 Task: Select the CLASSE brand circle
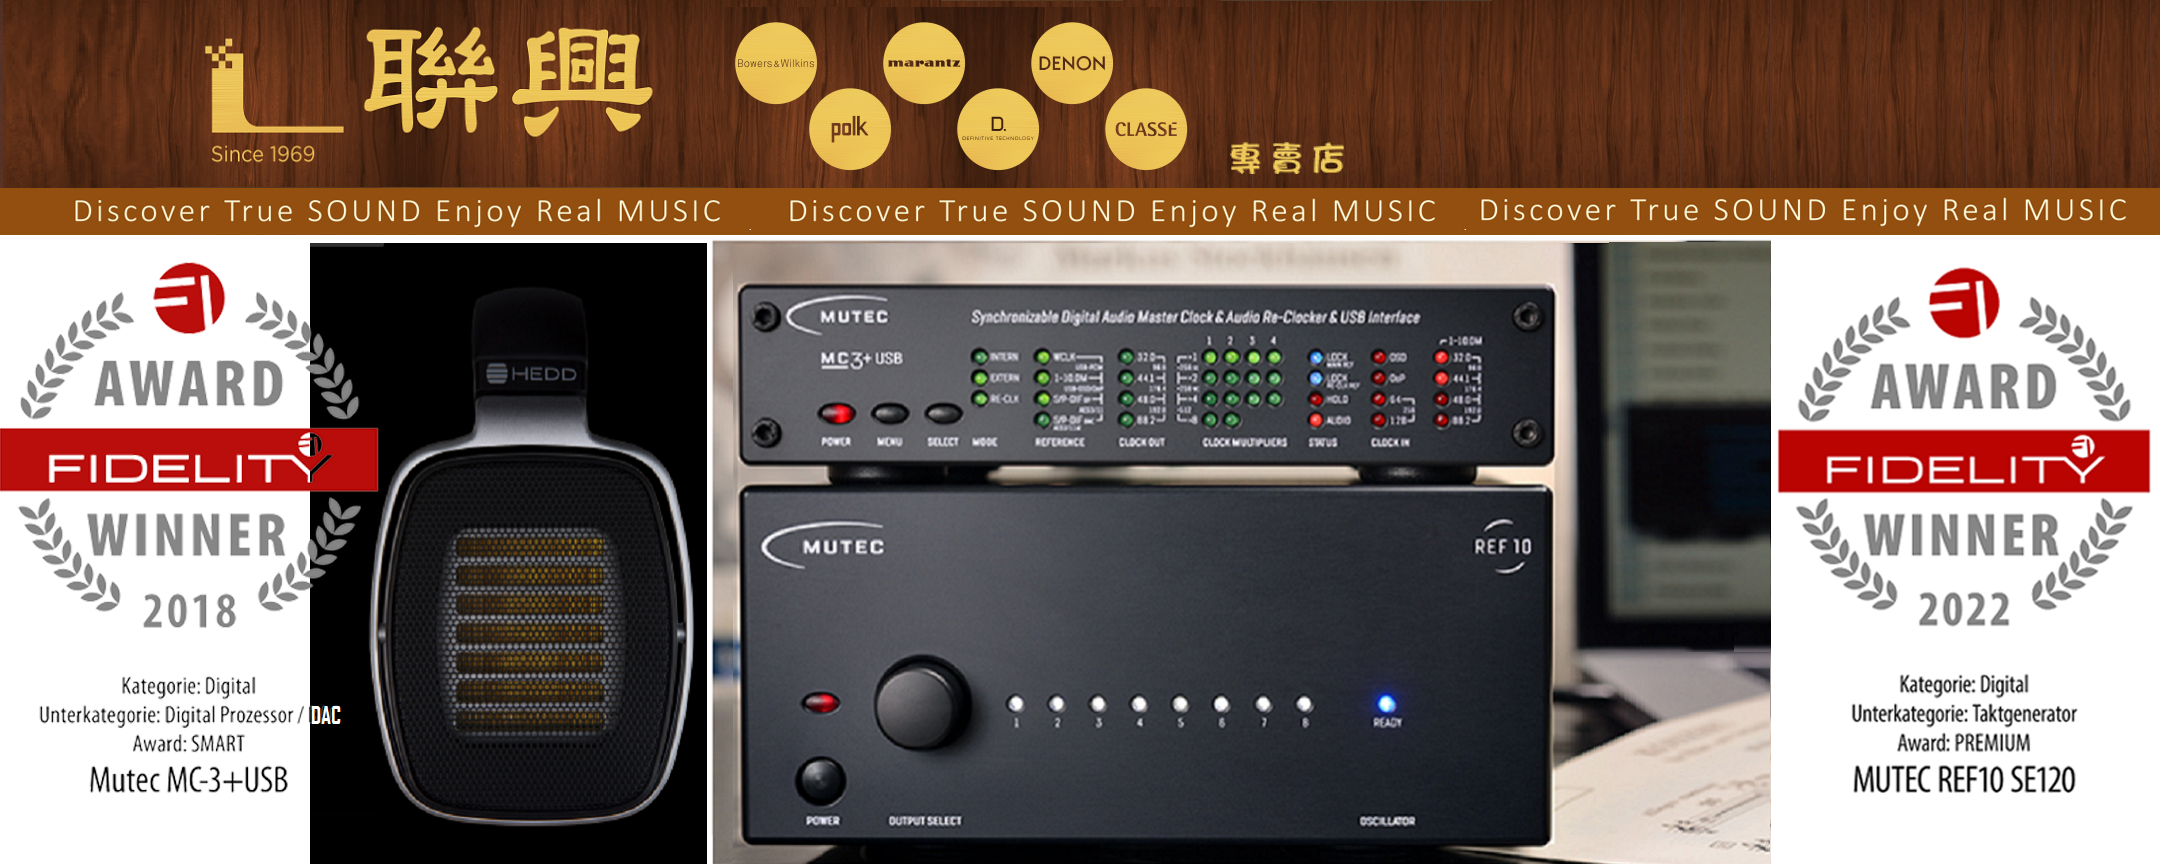tap(1146, 129)
